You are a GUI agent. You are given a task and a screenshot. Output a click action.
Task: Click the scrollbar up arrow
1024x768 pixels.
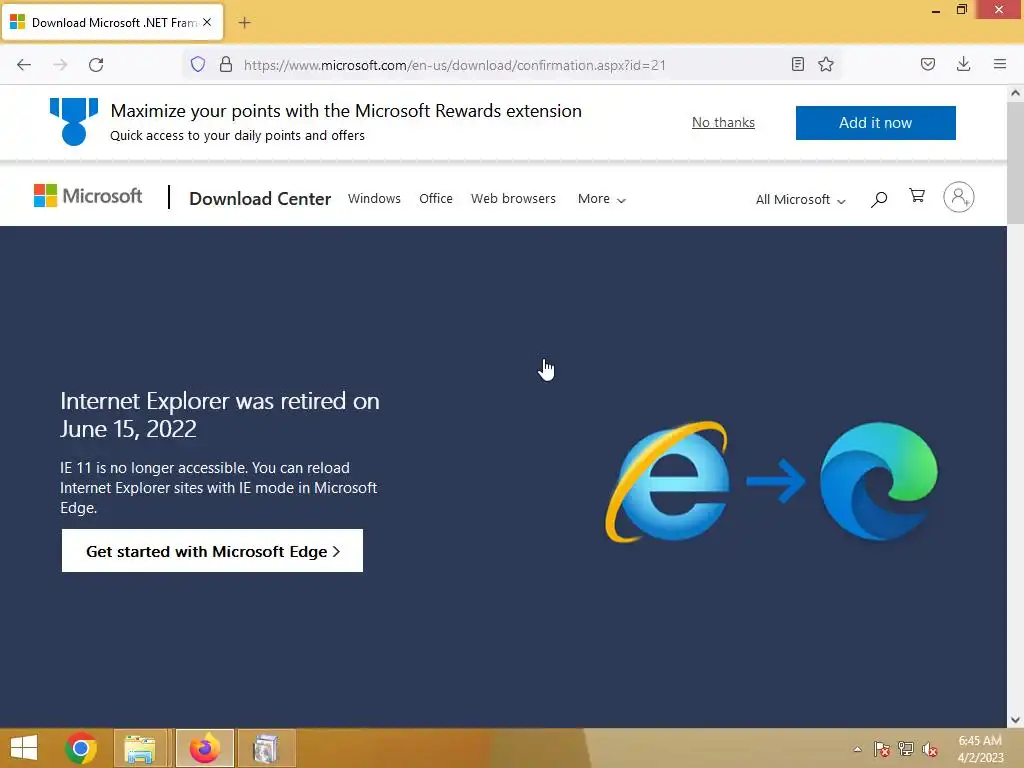coord(1015,93)
